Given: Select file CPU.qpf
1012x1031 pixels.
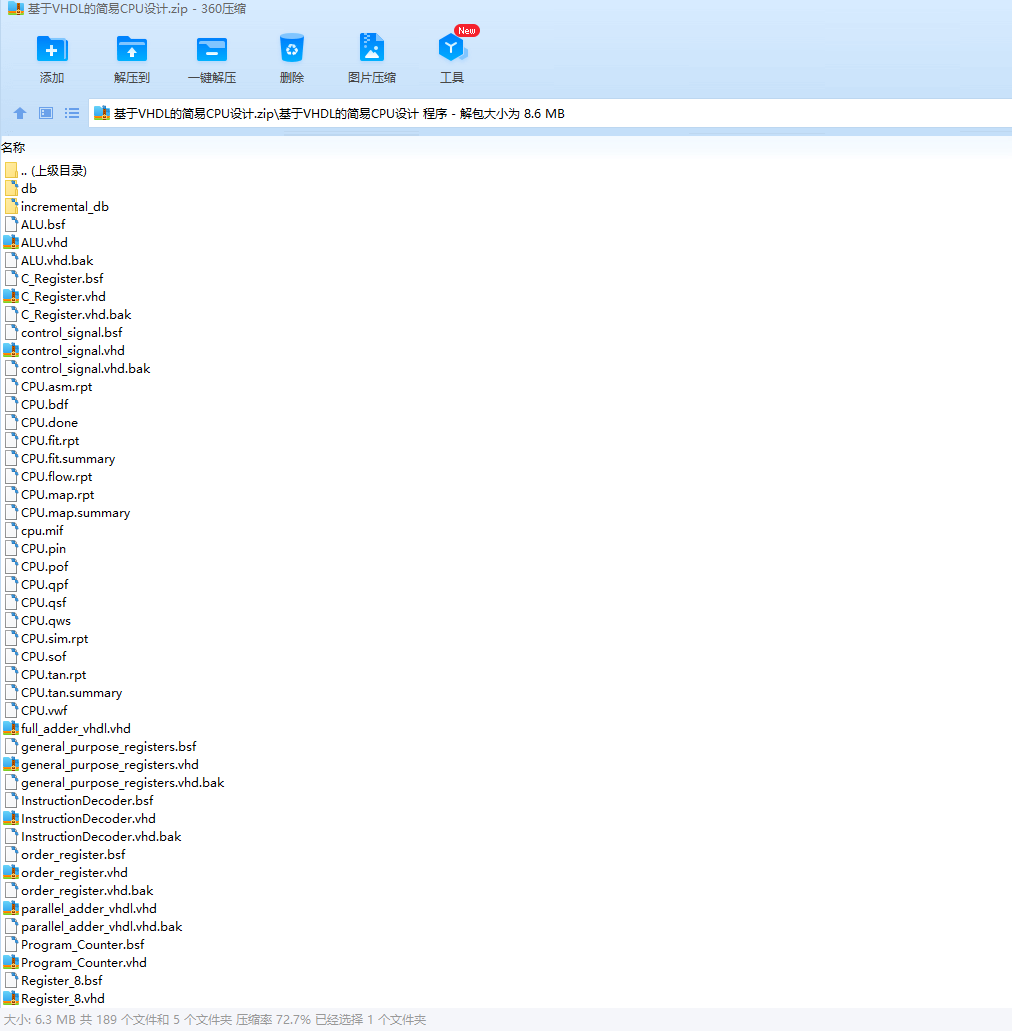Looking at the screenshot, I should pyautogui.click(x=45, y=585).
